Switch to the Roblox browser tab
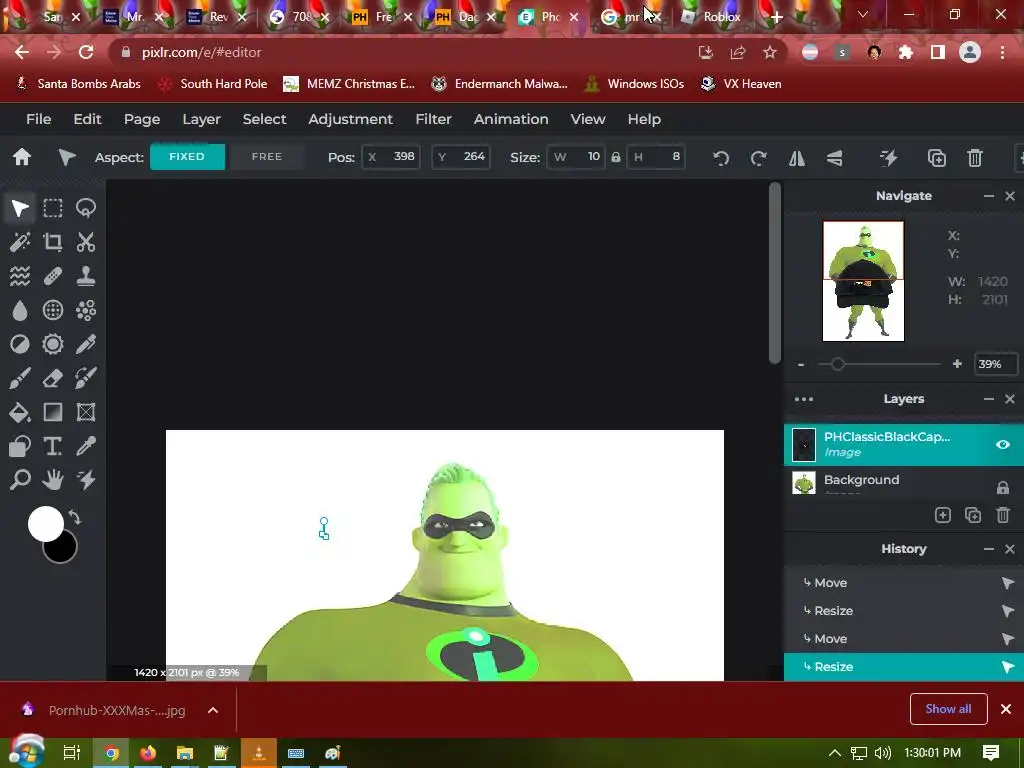This screenshot has height=768, width=1024. point(711,16)
